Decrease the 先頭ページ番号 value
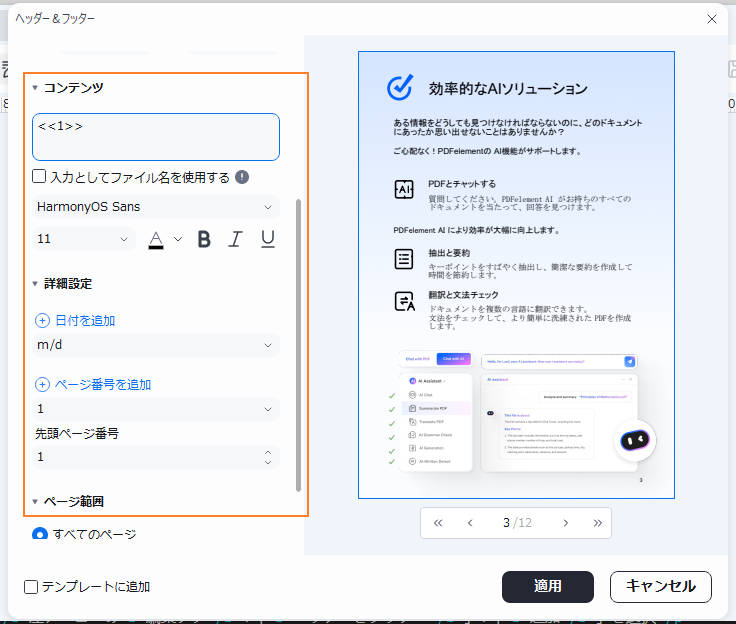This screenshot has height=624, width=736. click(x=268, y=462)
